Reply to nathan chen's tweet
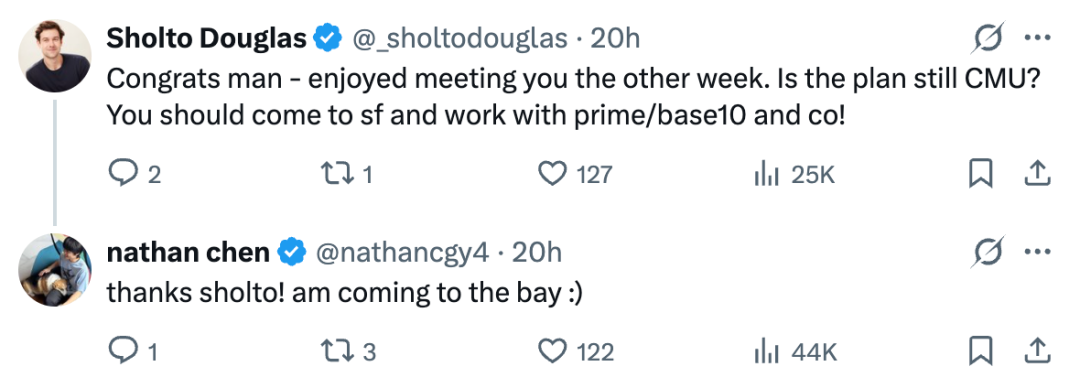The image size is (1080, 388). tap(123, 352)
